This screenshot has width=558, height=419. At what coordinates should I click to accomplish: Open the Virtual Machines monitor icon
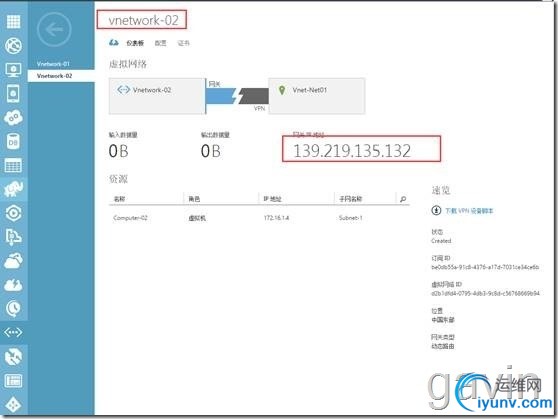[x=13, y=70]
